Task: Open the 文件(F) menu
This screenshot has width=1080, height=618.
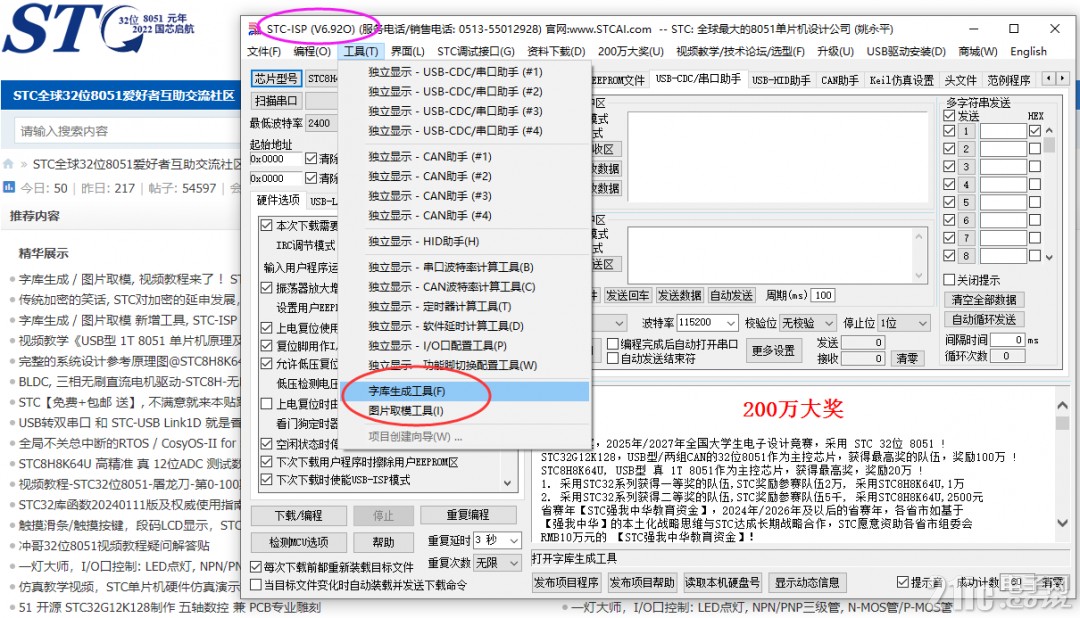Action: tap(264, 51)
